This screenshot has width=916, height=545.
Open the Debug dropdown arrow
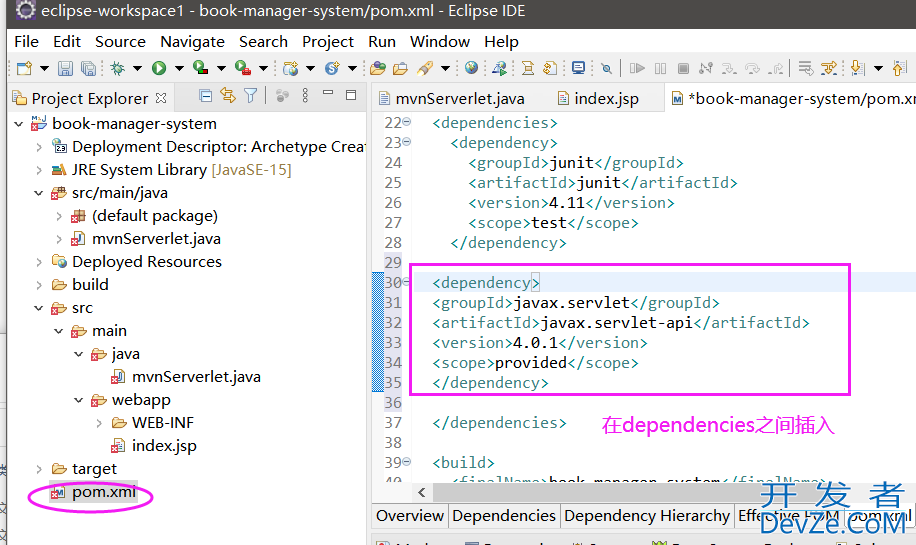click(x=137, y=69)
